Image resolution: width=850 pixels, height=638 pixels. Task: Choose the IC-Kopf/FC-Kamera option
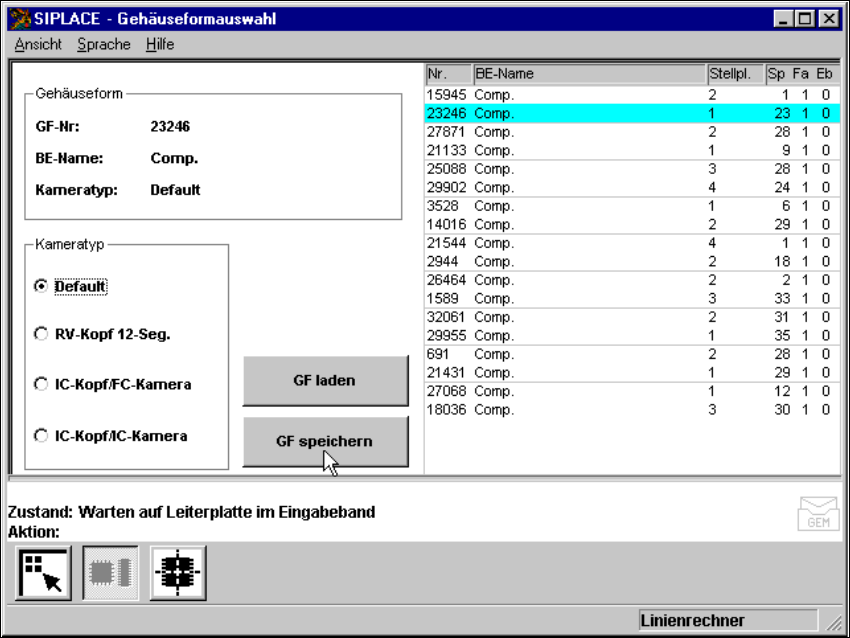click(41, 384)
